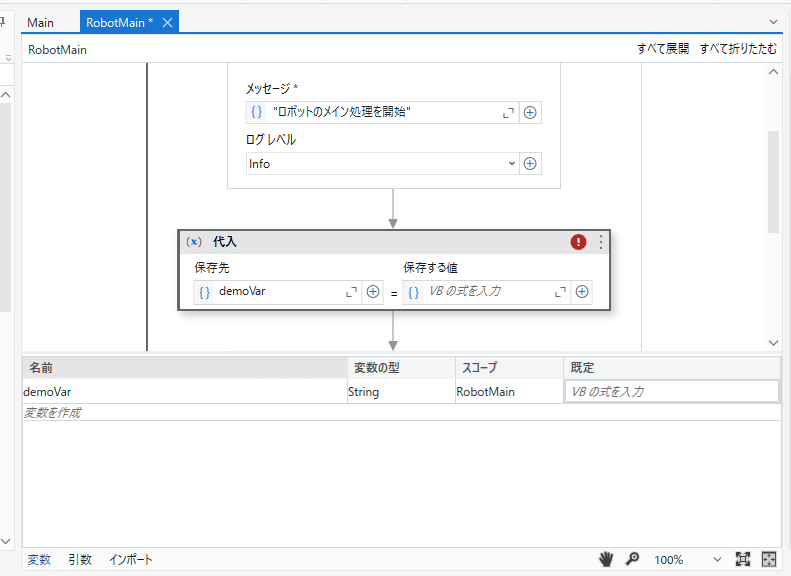The image size is (791, 576).
Task: Click 変数を作成 to create variable
Action: (52, 413)
